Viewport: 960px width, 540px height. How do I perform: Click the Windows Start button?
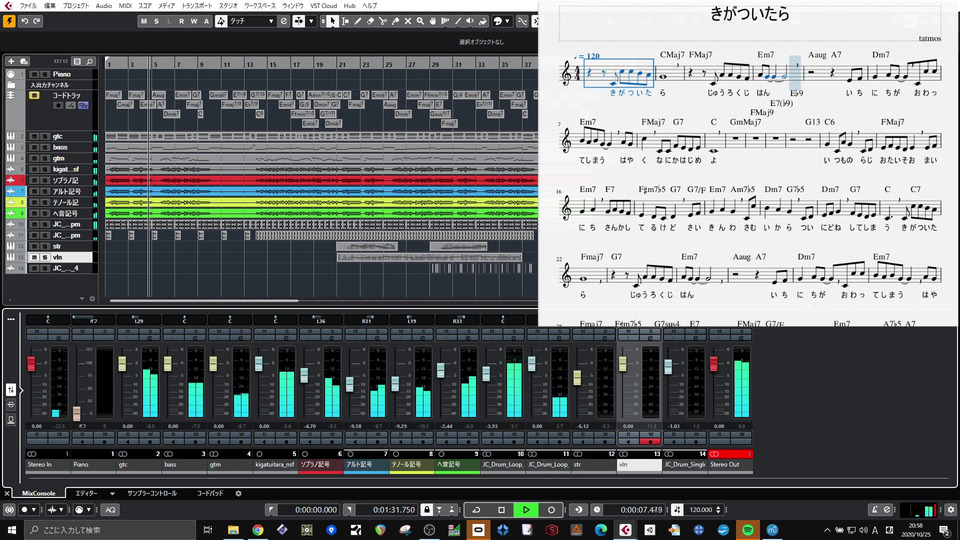tap(11, 530)
